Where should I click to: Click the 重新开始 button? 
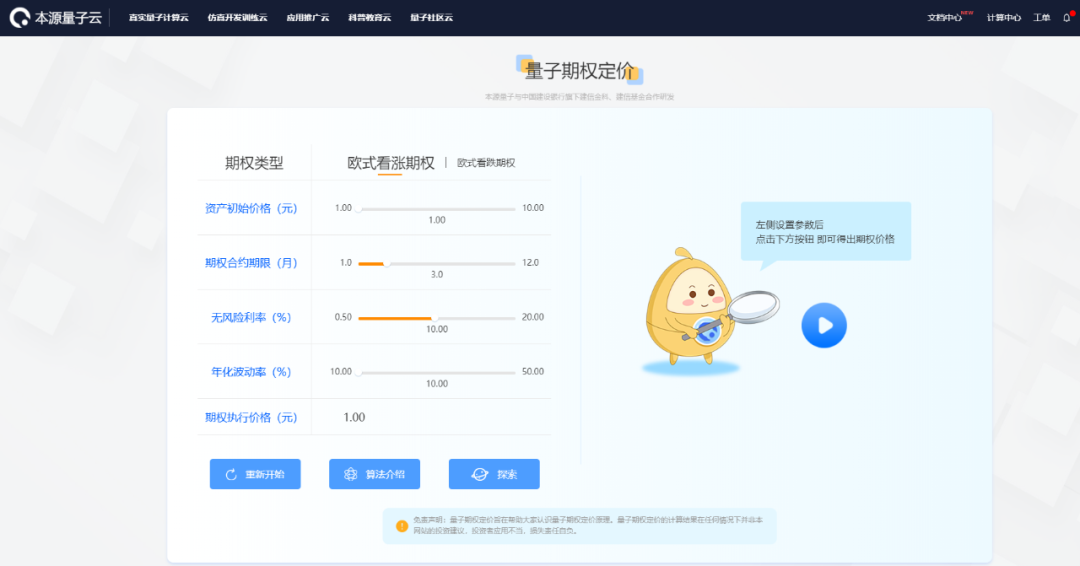point(255,474)
